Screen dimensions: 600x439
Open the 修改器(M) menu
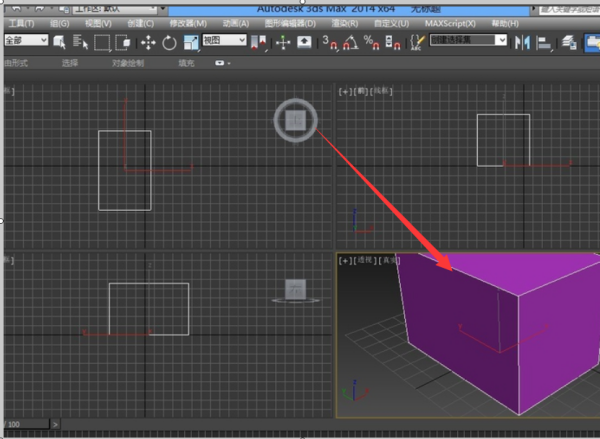coord(188,23)
